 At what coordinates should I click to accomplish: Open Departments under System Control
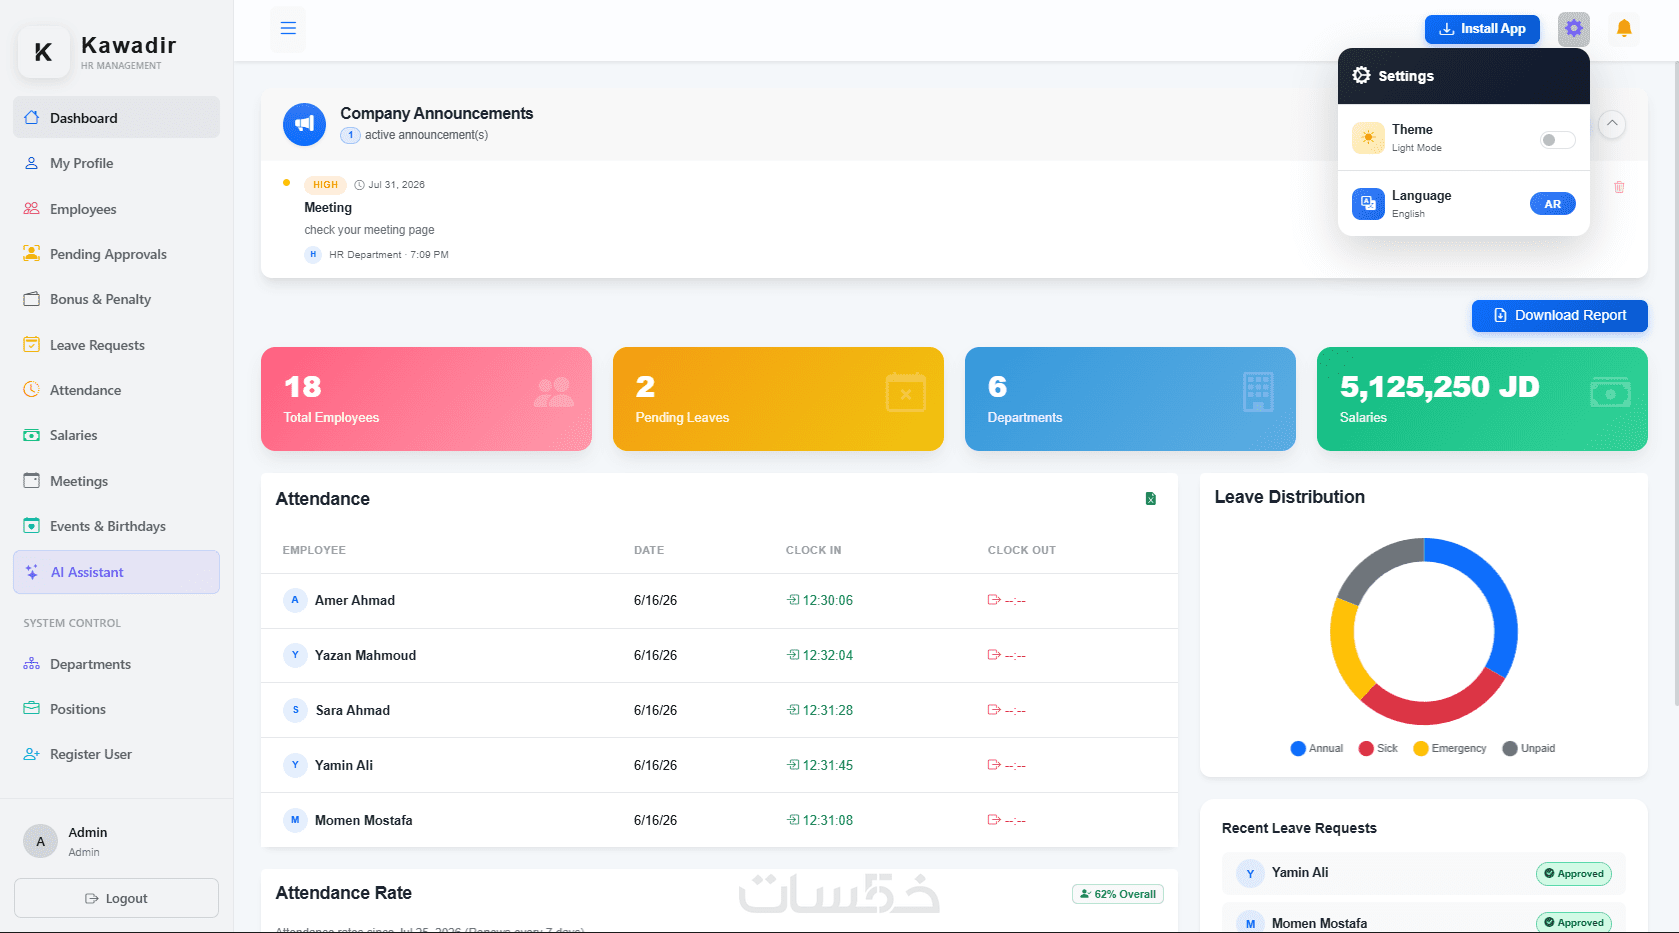tap(116, 664)
